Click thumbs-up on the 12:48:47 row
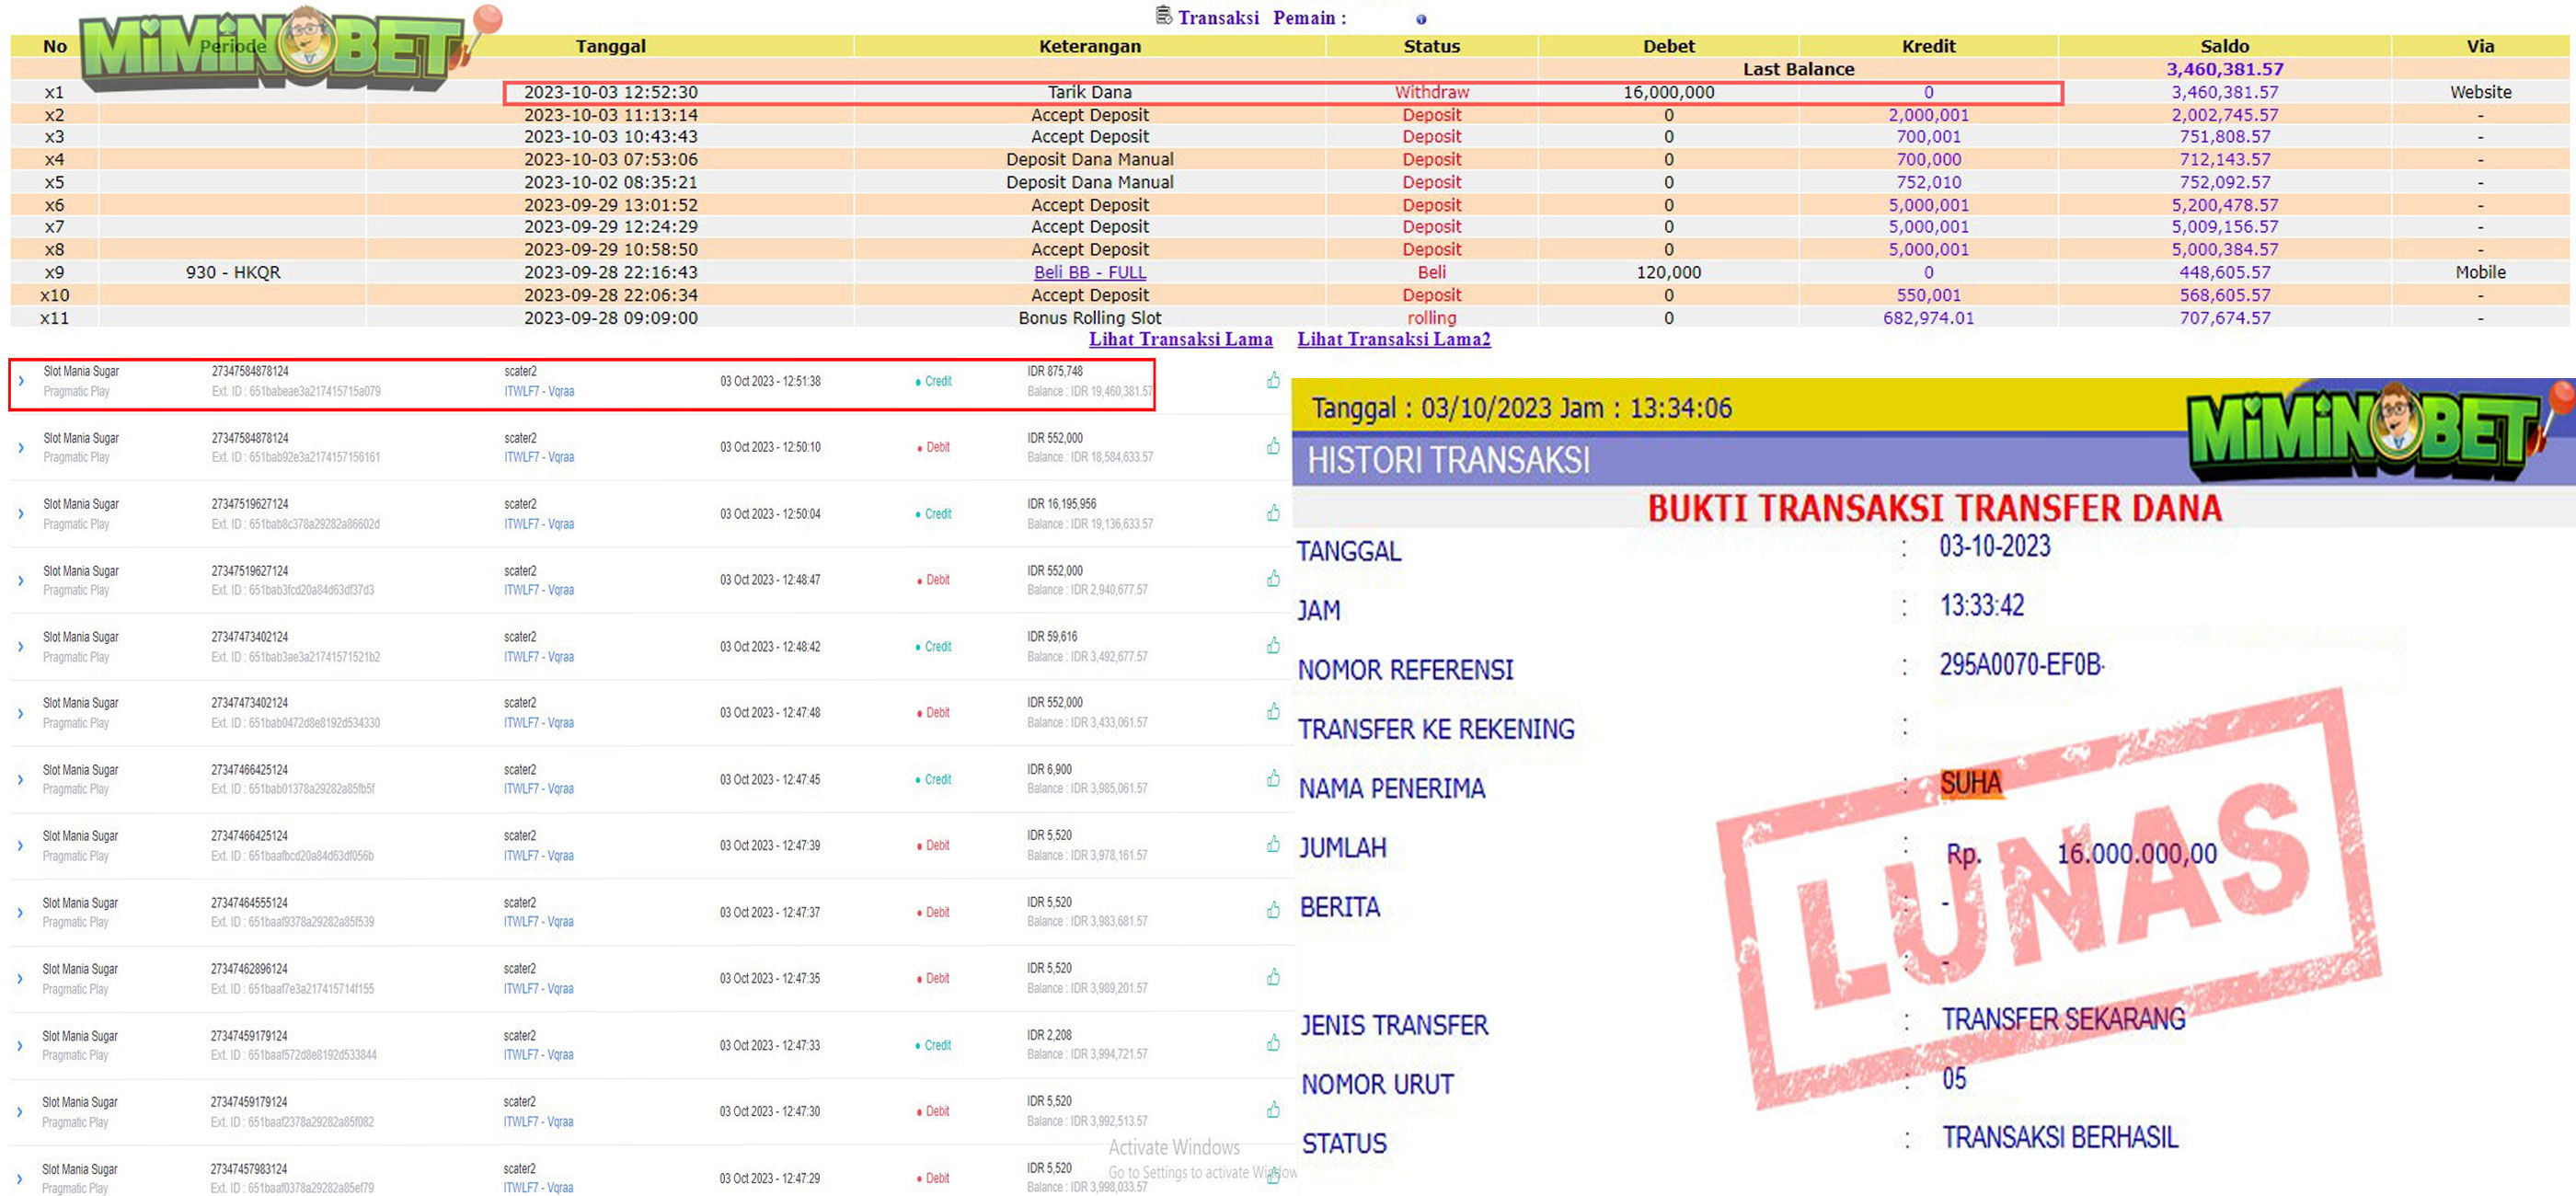The height and width of the screenshot is (1196, 2576). [1273, 579]
